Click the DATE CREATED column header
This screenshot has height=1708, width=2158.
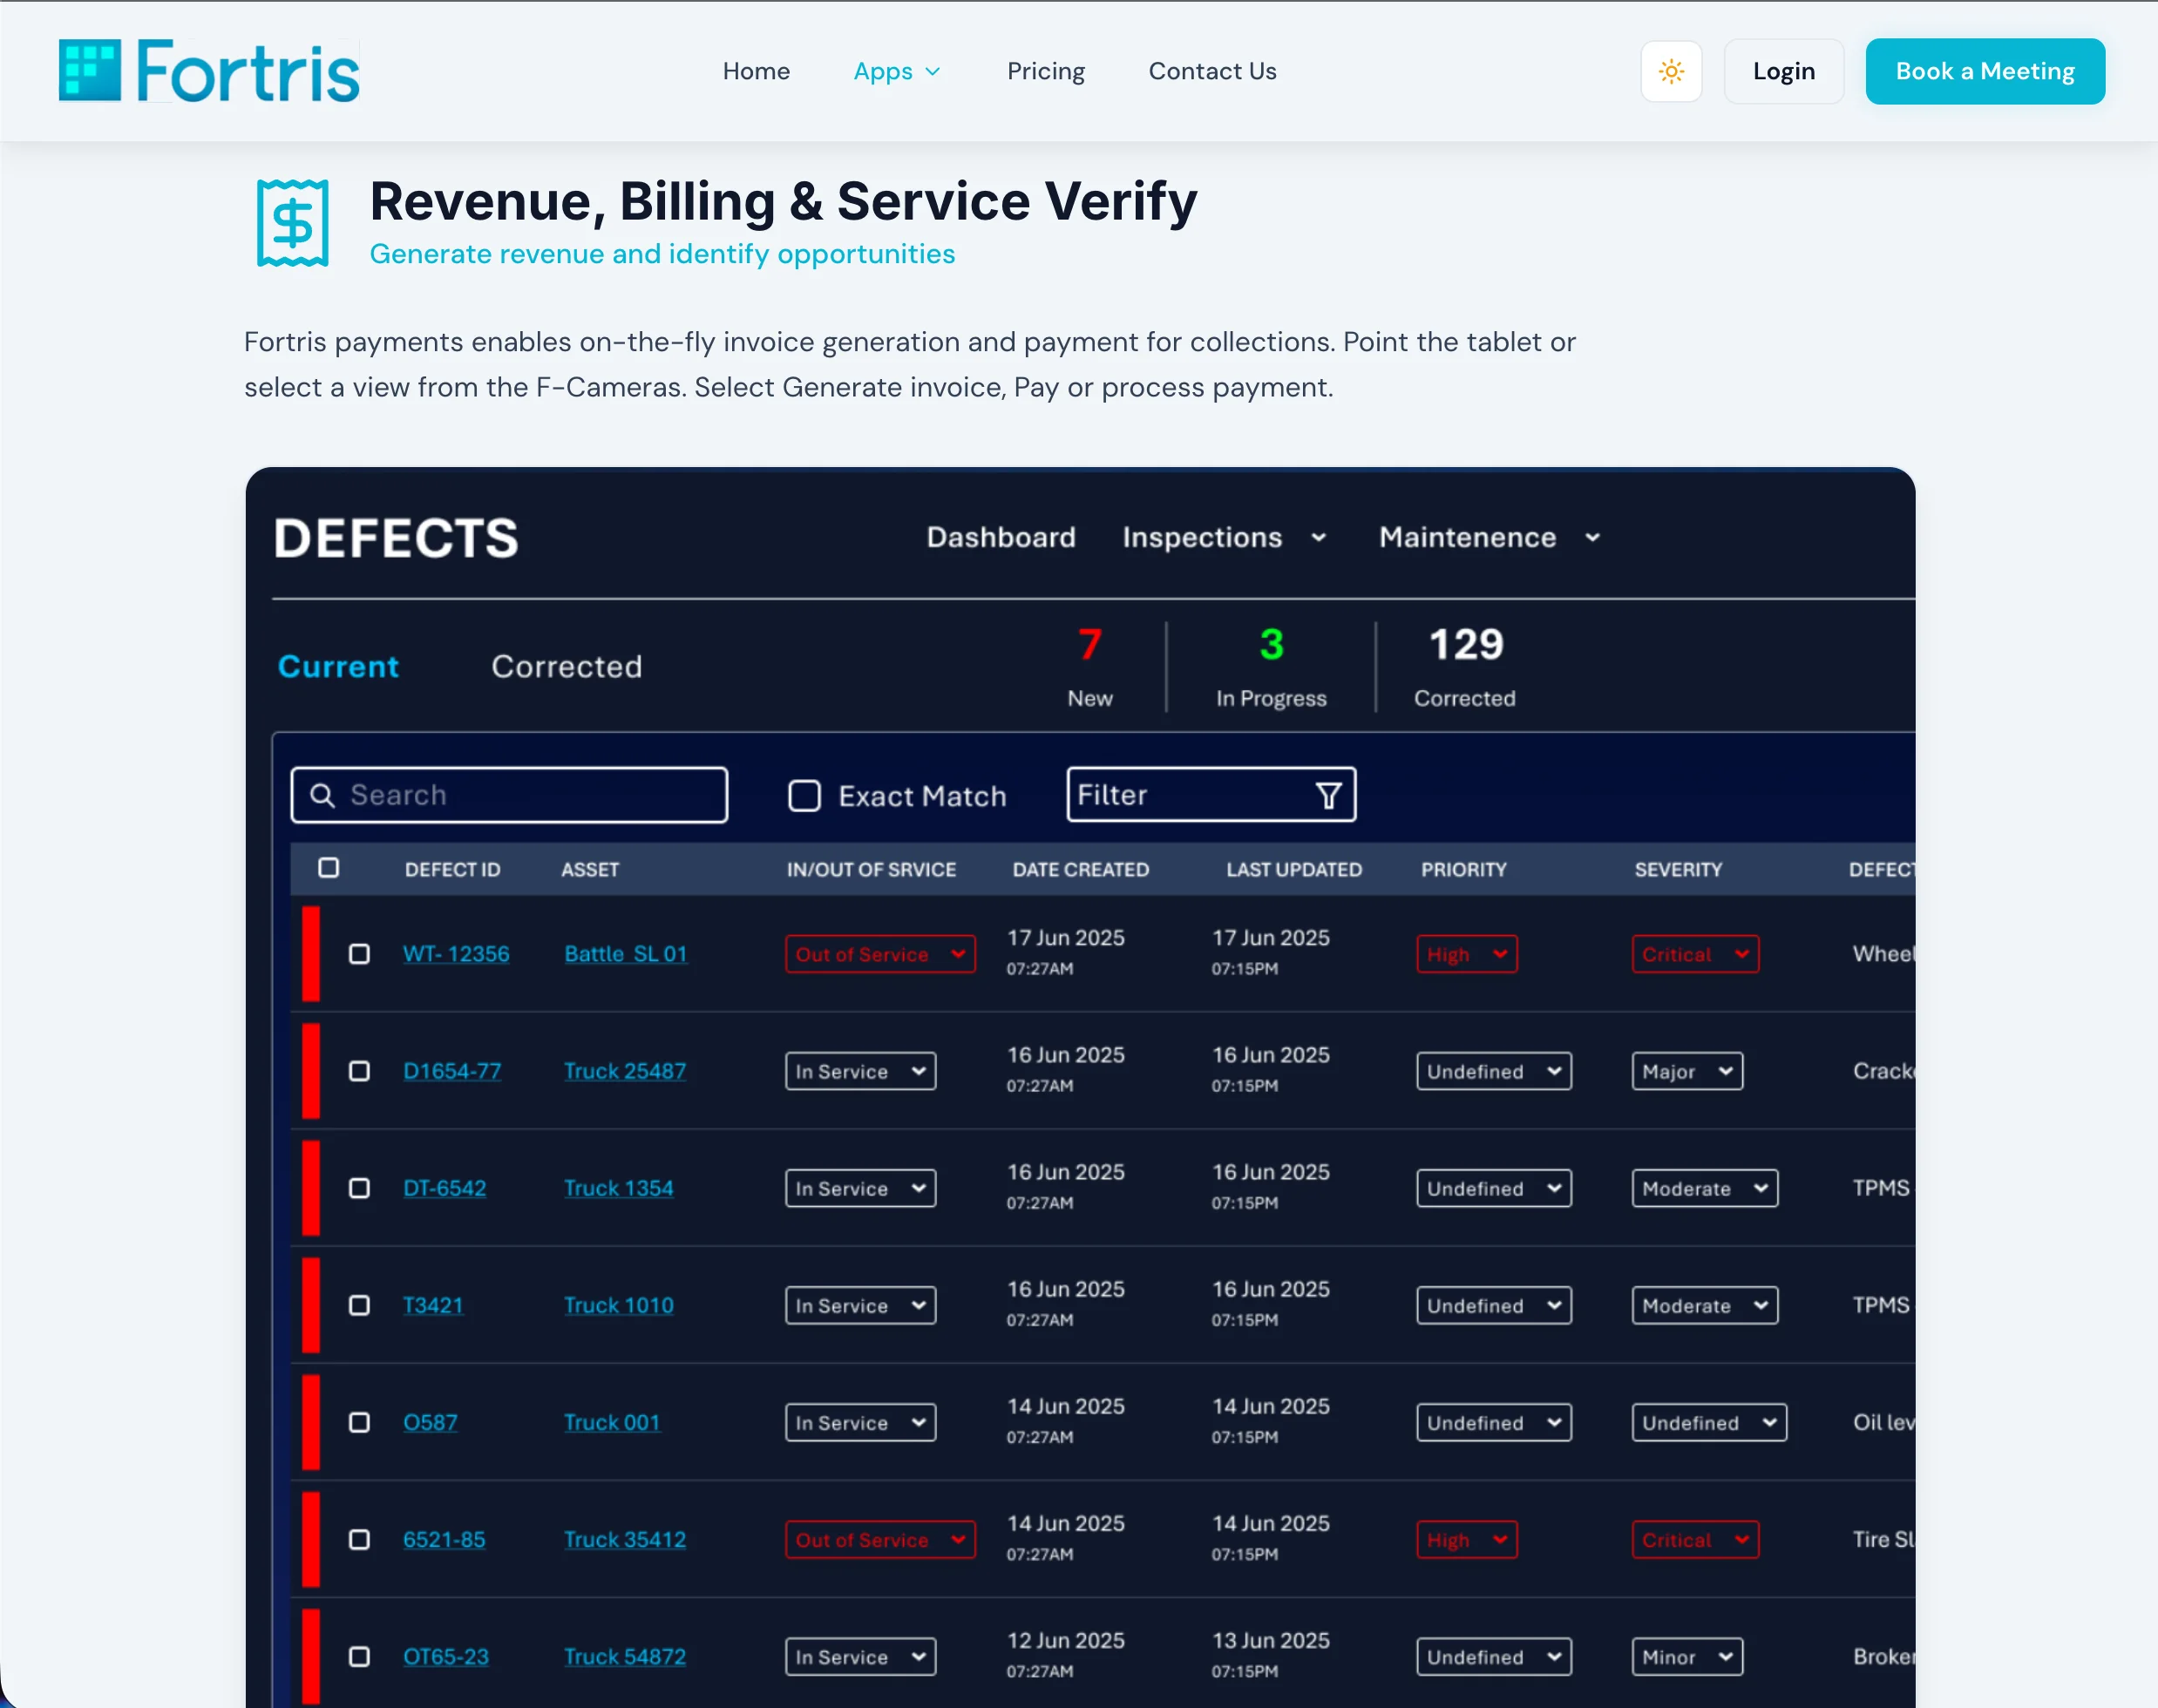1080,869
